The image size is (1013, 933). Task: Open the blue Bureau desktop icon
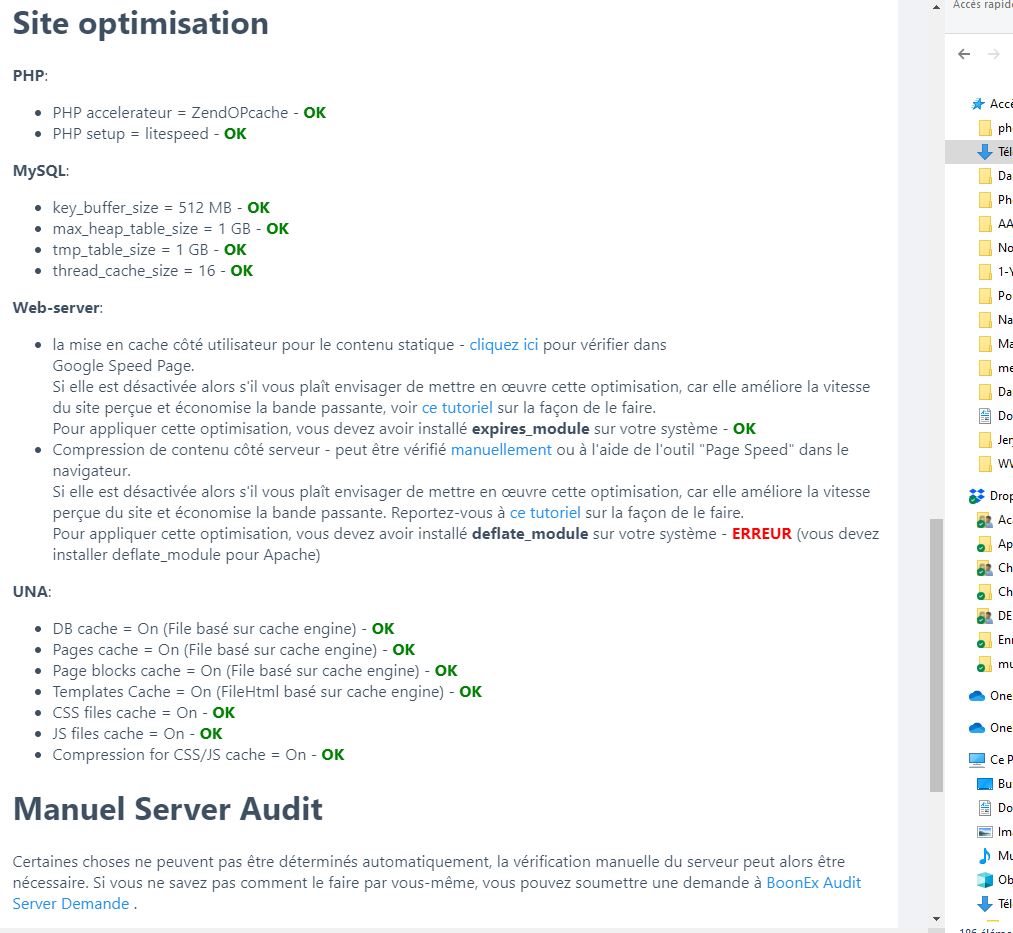(x=984, y=784)
